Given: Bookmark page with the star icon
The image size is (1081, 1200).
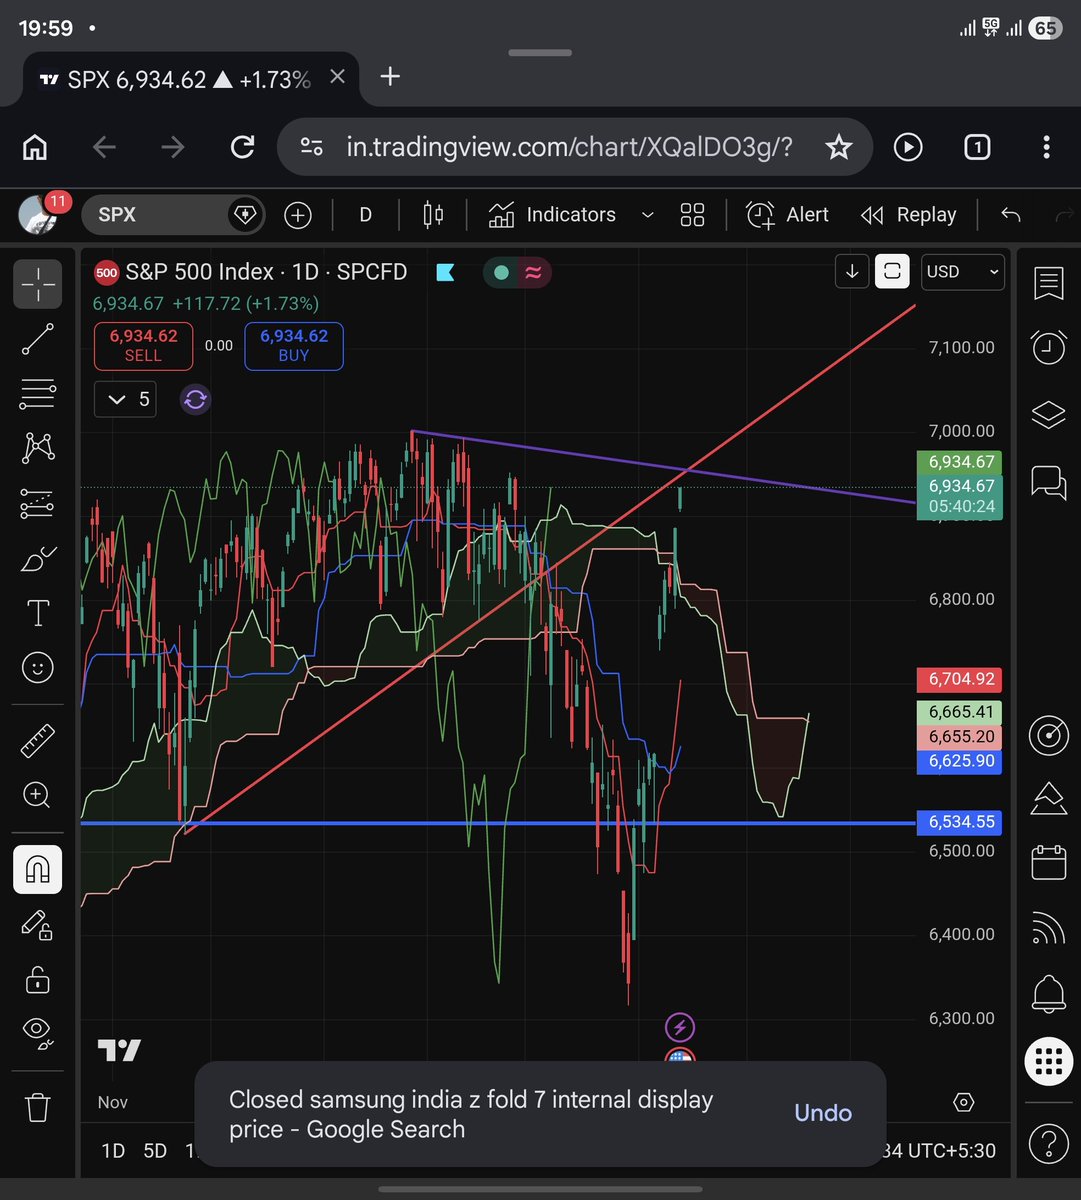Looking at the screenshot, I should pos(838,148).
